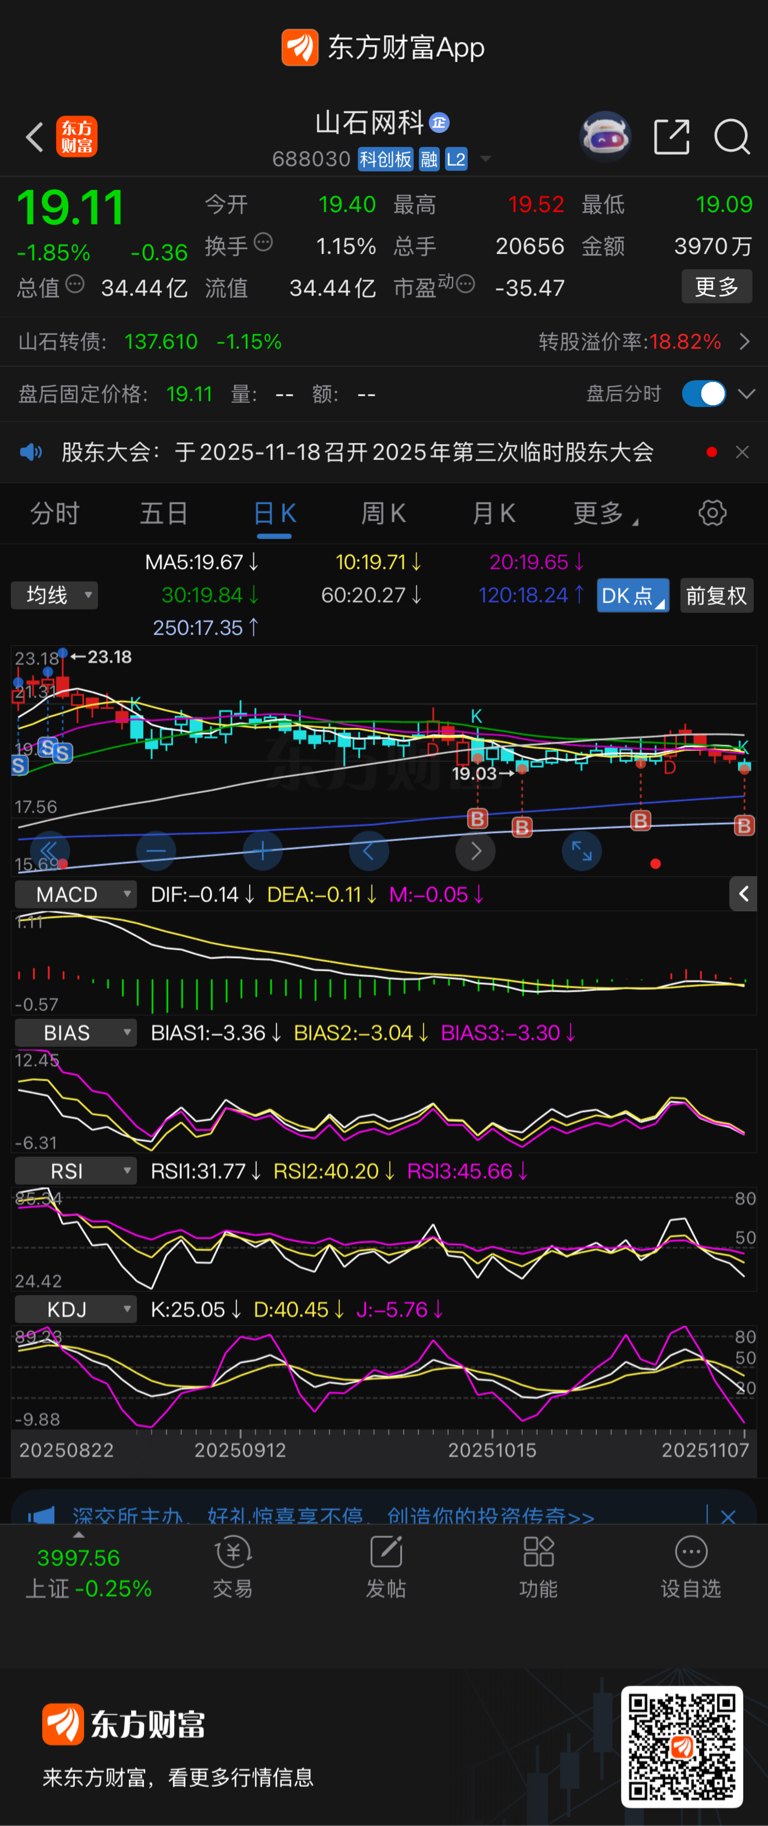Change the 前复权 adjustment setting
The width and height of the screenshot is (768, 1826).
[716, 596]
